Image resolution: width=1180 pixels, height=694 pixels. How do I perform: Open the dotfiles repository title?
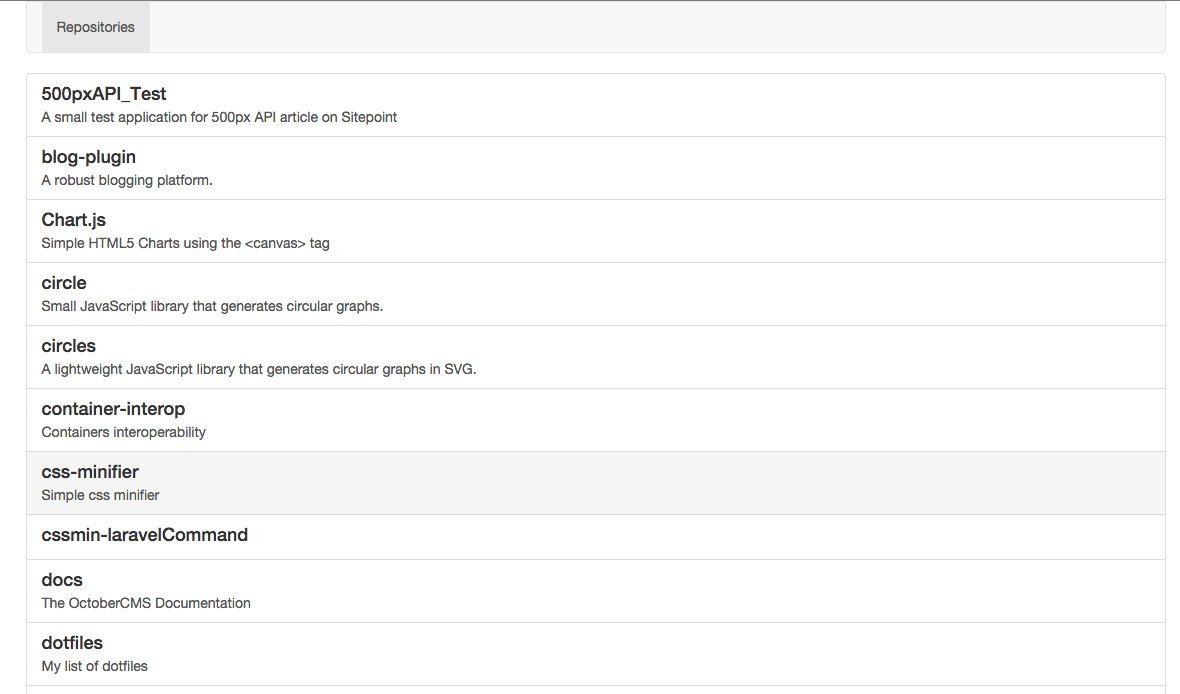(x=72, y=643)
